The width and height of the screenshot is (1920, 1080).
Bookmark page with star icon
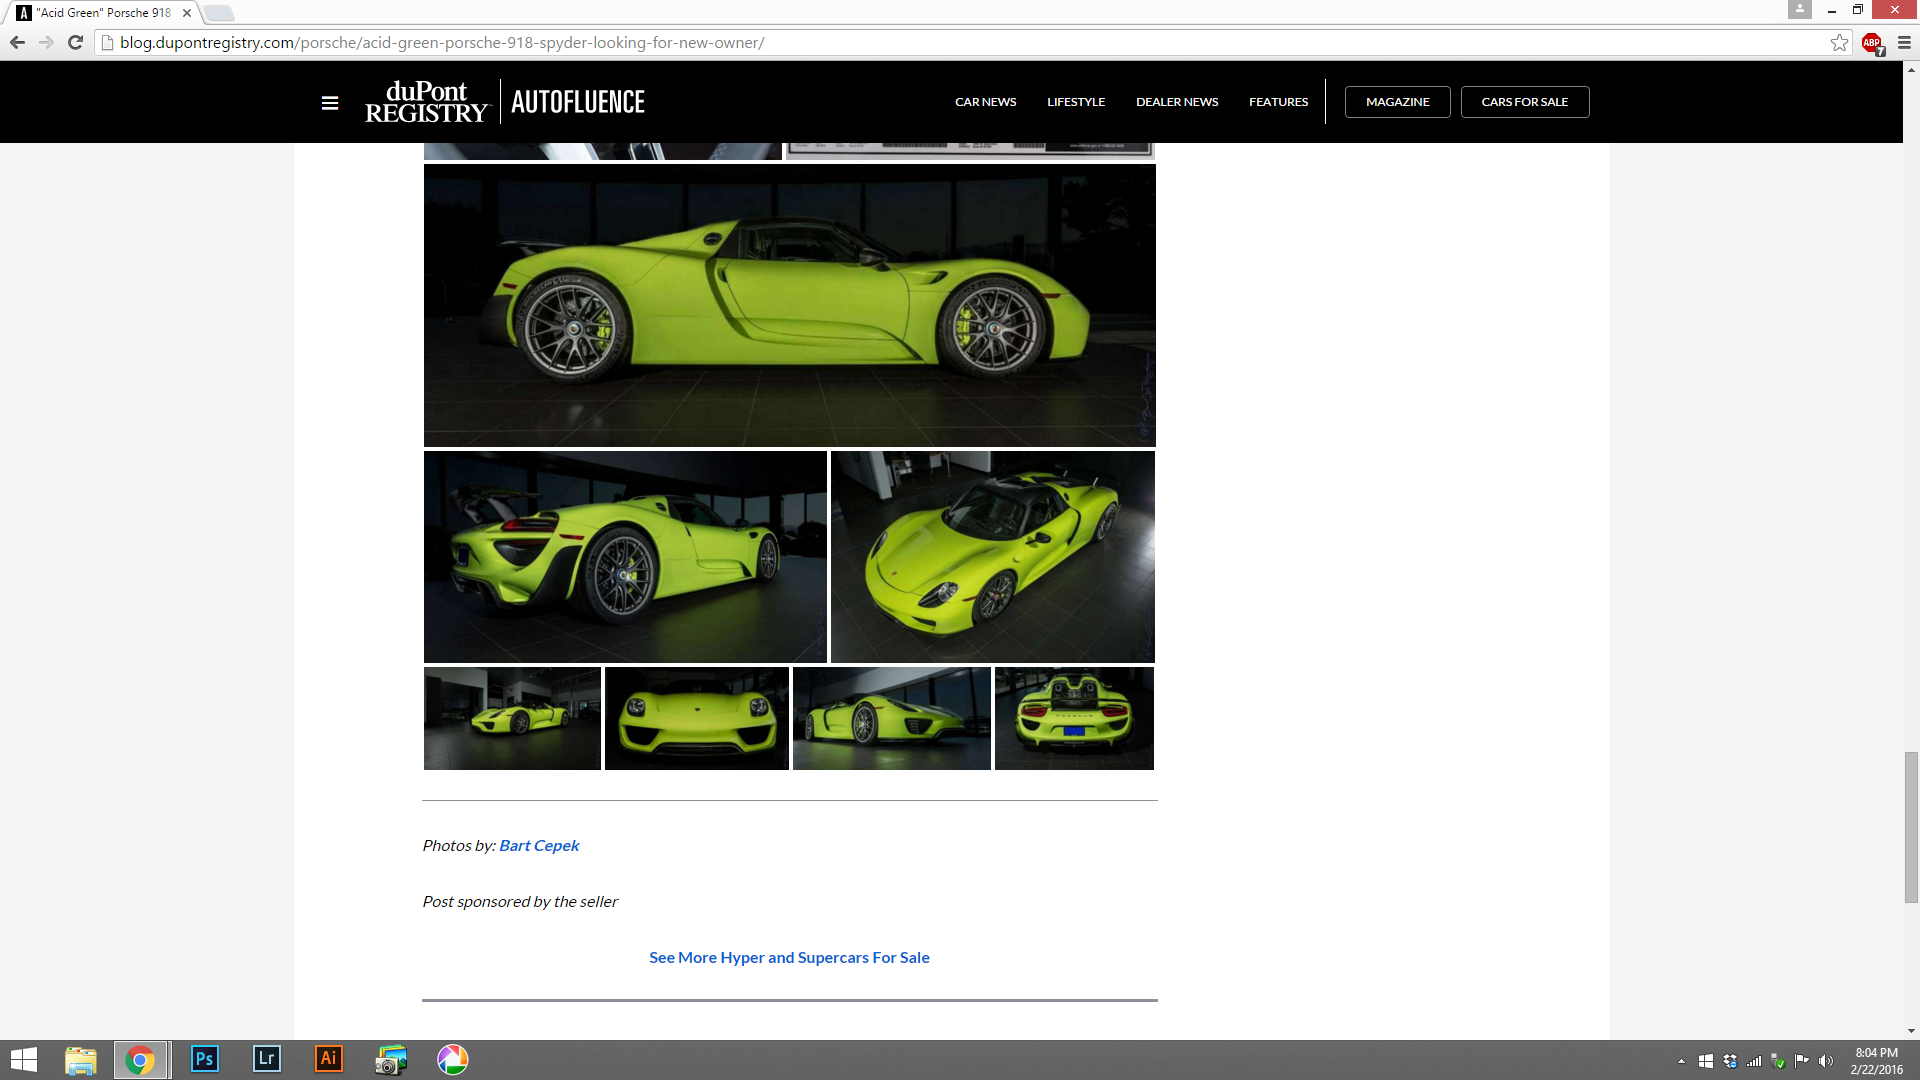[1839, 42]
